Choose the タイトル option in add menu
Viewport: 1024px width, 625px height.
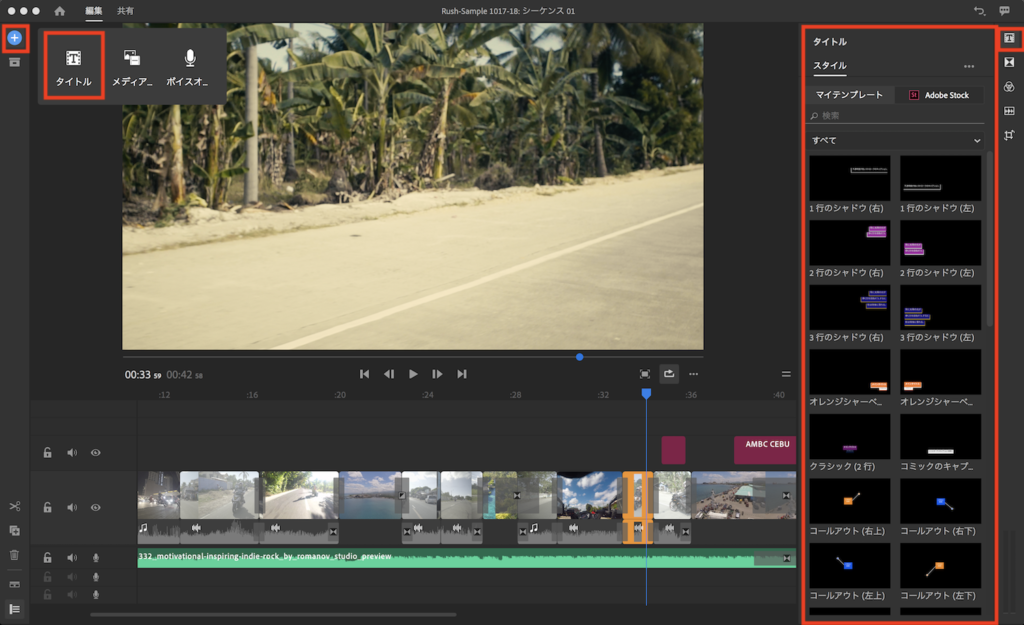(74, 67)
